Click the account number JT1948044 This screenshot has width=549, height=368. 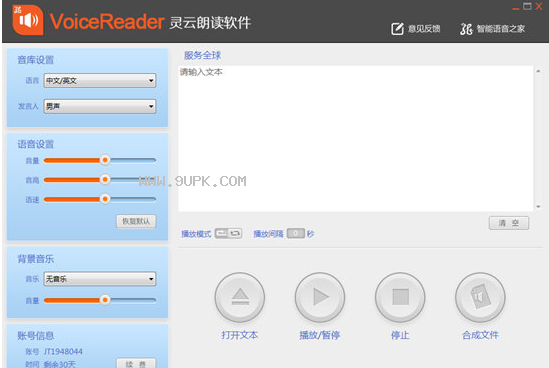click(63, 352)
